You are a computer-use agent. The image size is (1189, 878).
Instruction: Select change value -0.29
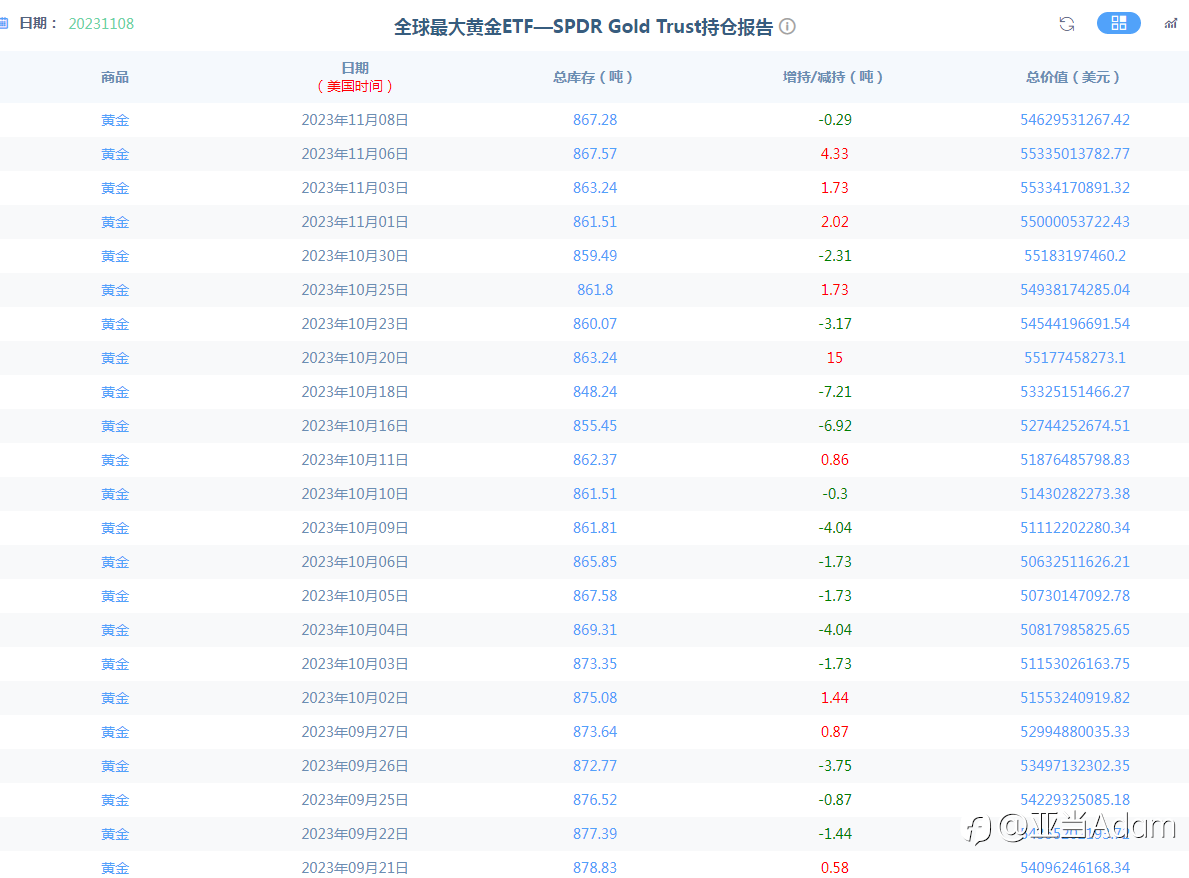pyautogui.click(x=834, y=120)
